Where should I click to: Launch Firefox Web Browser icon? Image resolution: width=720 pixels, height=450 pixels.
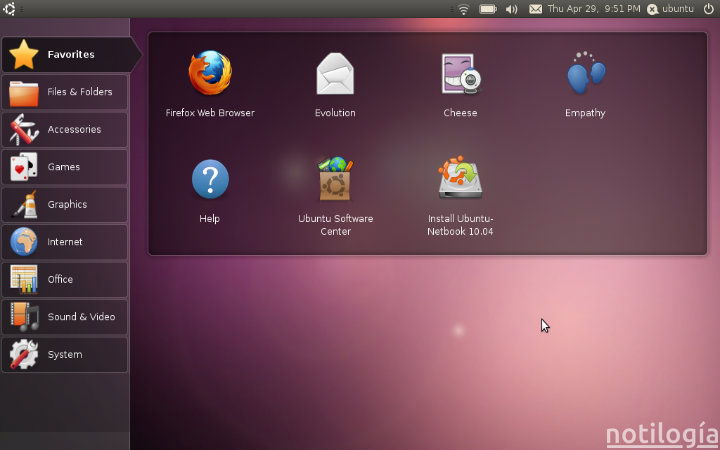click(210, 73)
